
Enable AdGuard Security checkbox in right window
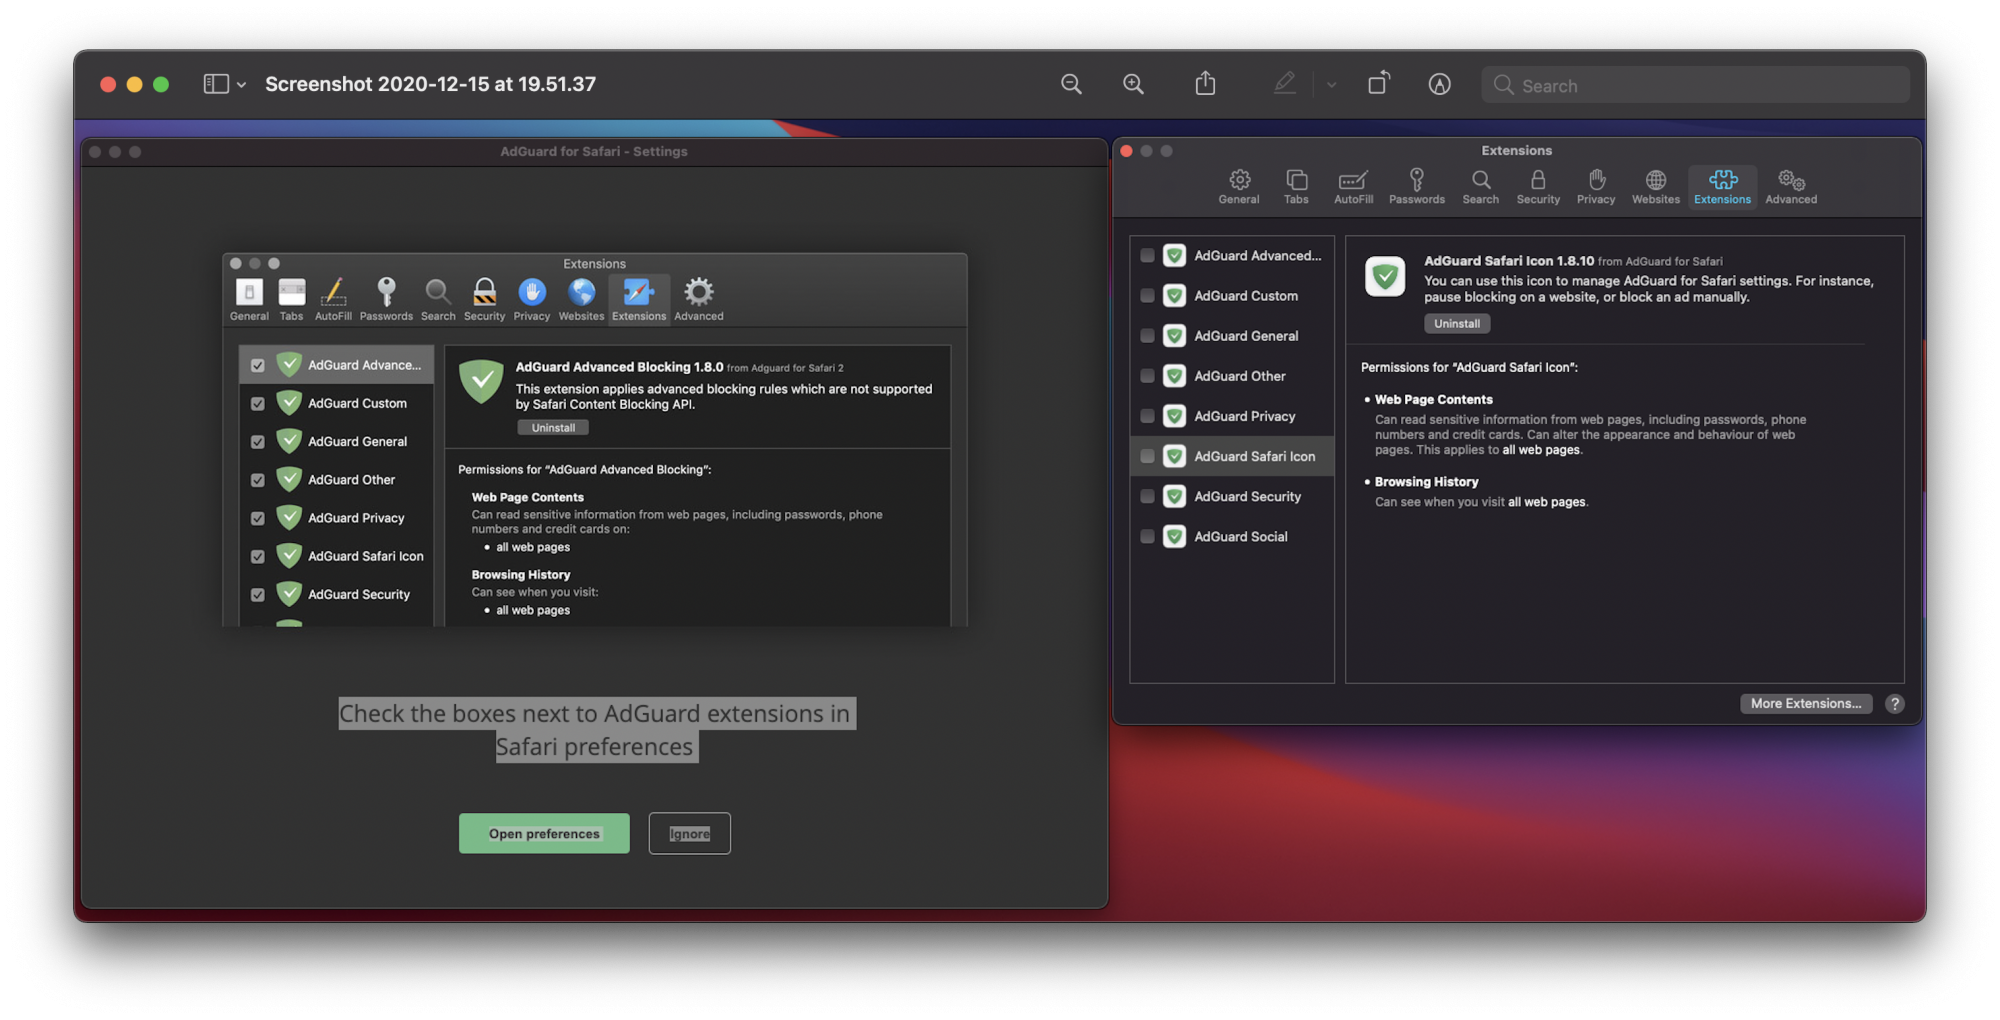click(x=1147, y=496)
